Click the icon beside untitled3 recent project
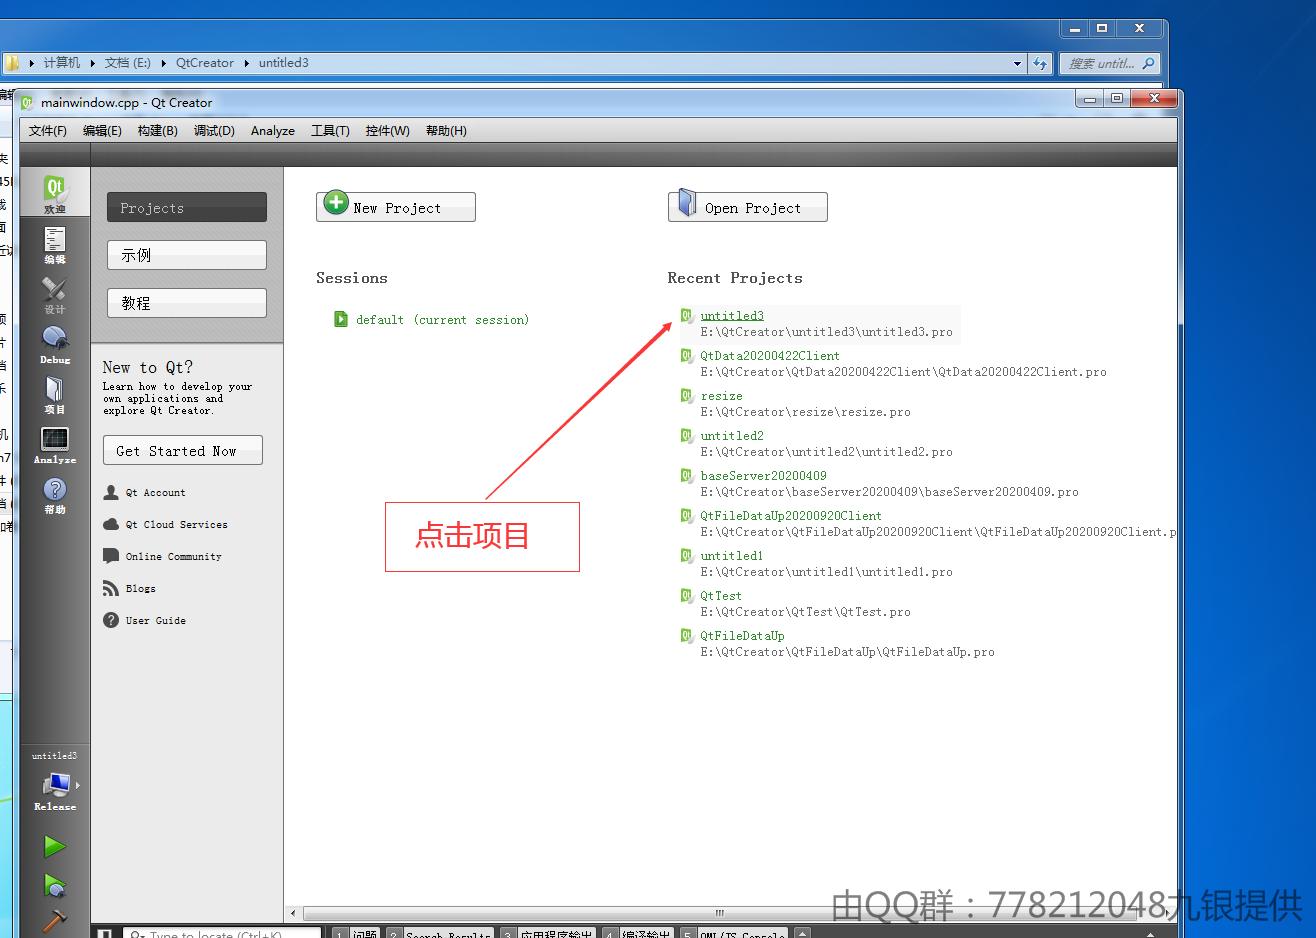This screenshot has height=938, width=1316. click(x=687, y=316)
